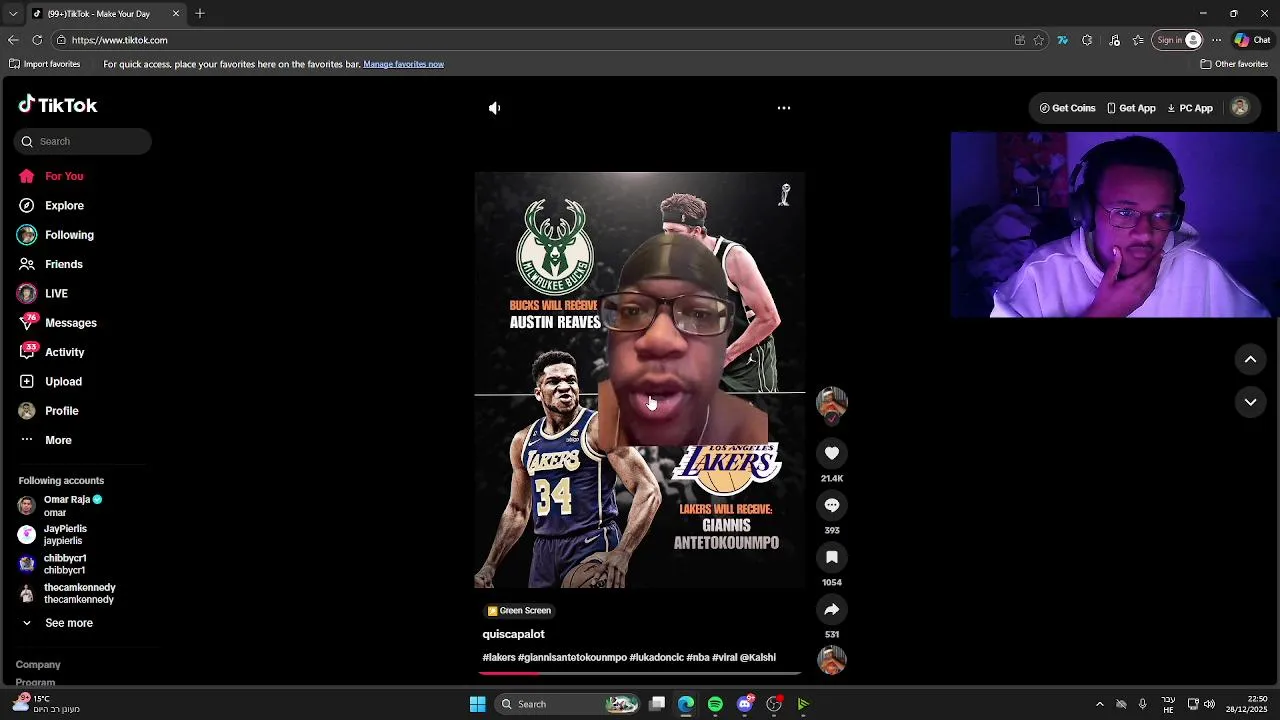Open the #lukadoncic hashtag

coord(656,658)
